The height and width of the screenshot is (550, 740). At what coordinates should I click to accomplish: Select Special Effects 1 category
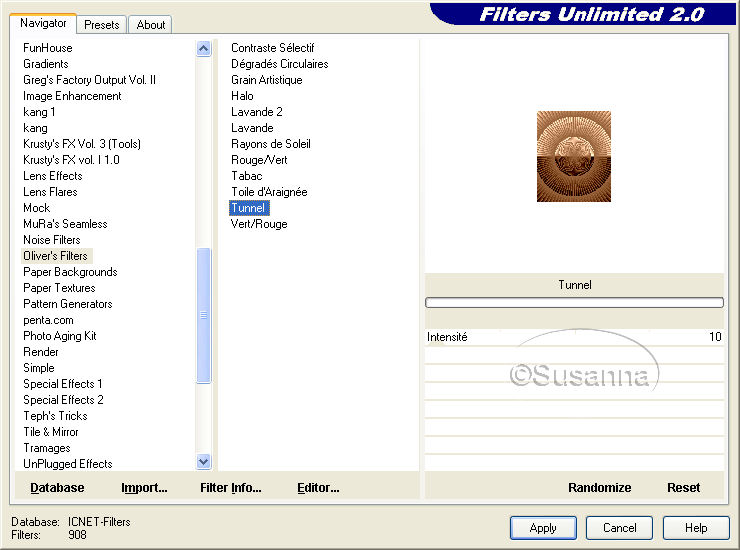point(63,384)
